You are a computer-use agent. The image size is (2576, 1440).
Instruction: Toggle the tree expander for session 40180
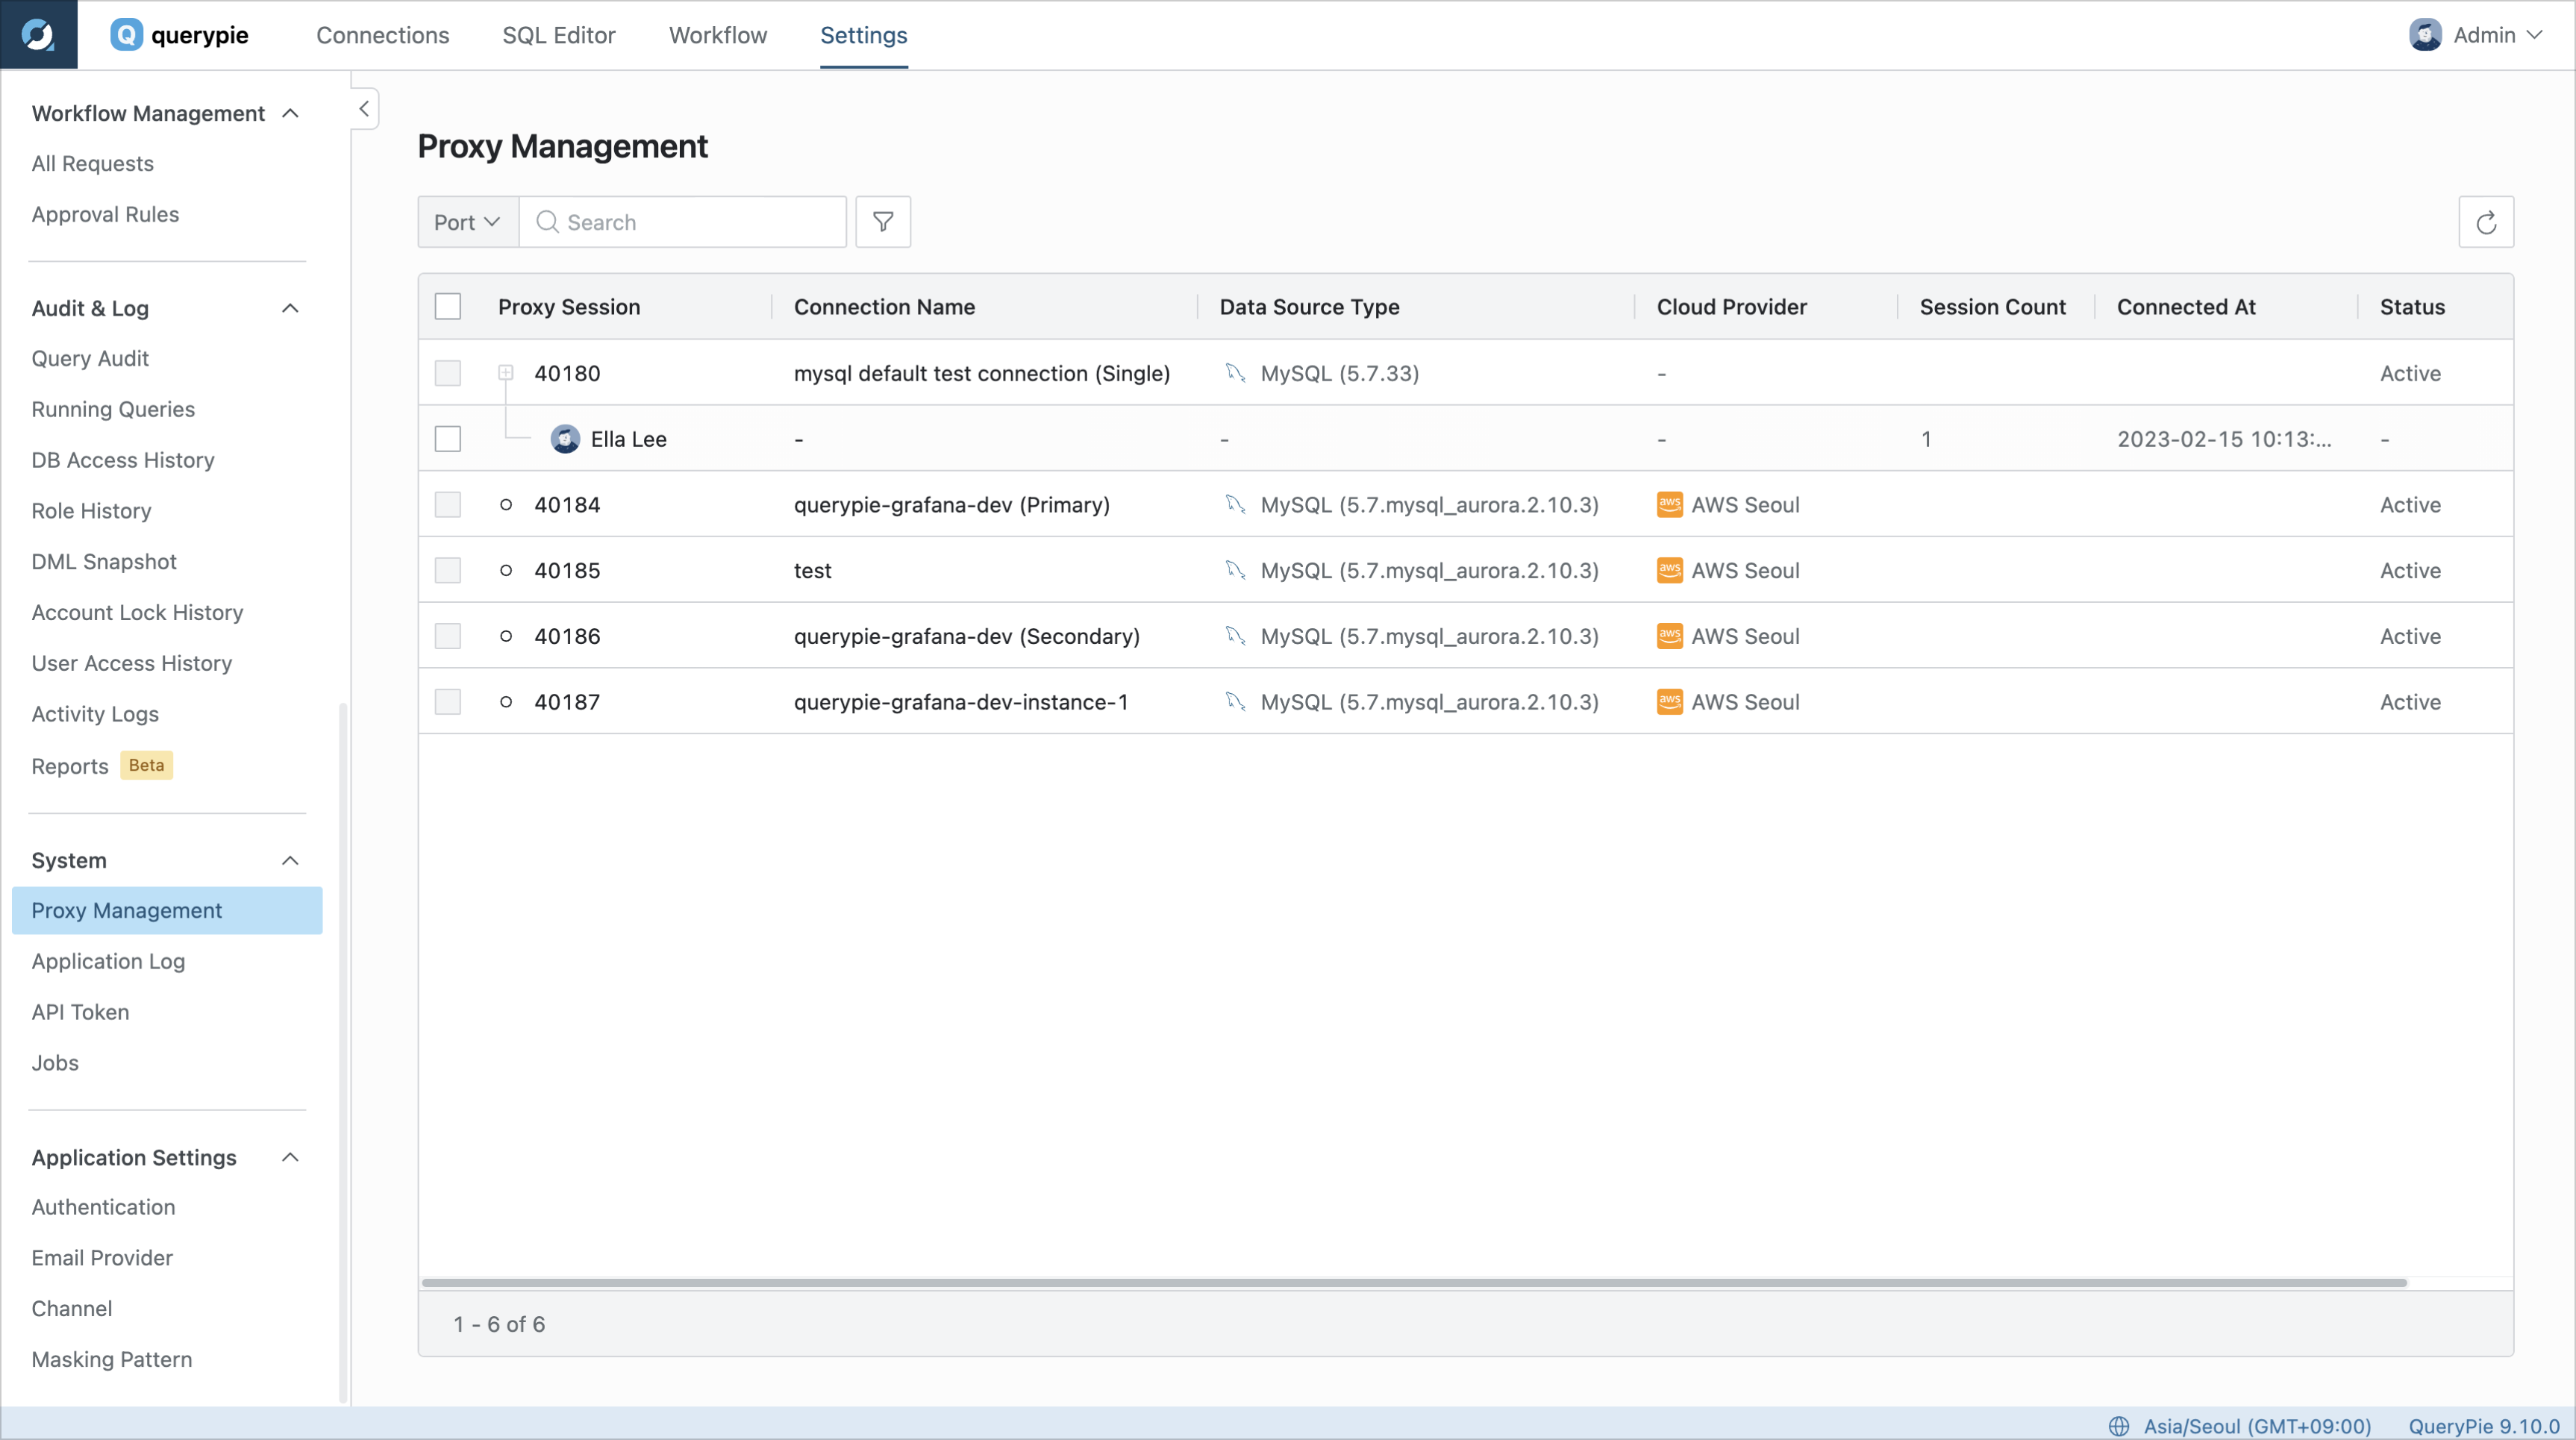click(x=506, y=373)
